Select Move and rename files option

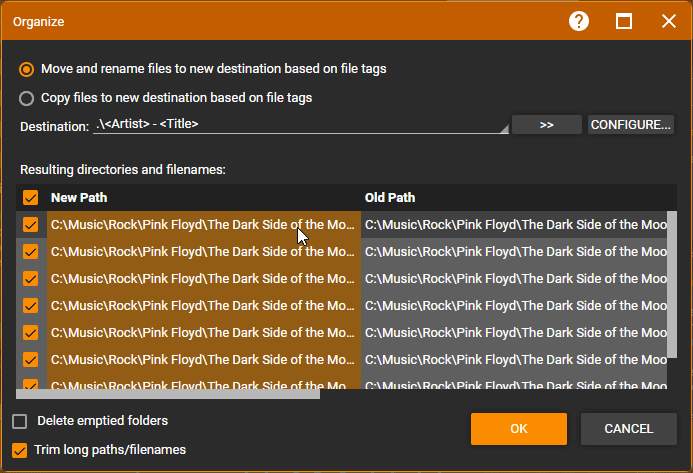click(x=27, y=69)
